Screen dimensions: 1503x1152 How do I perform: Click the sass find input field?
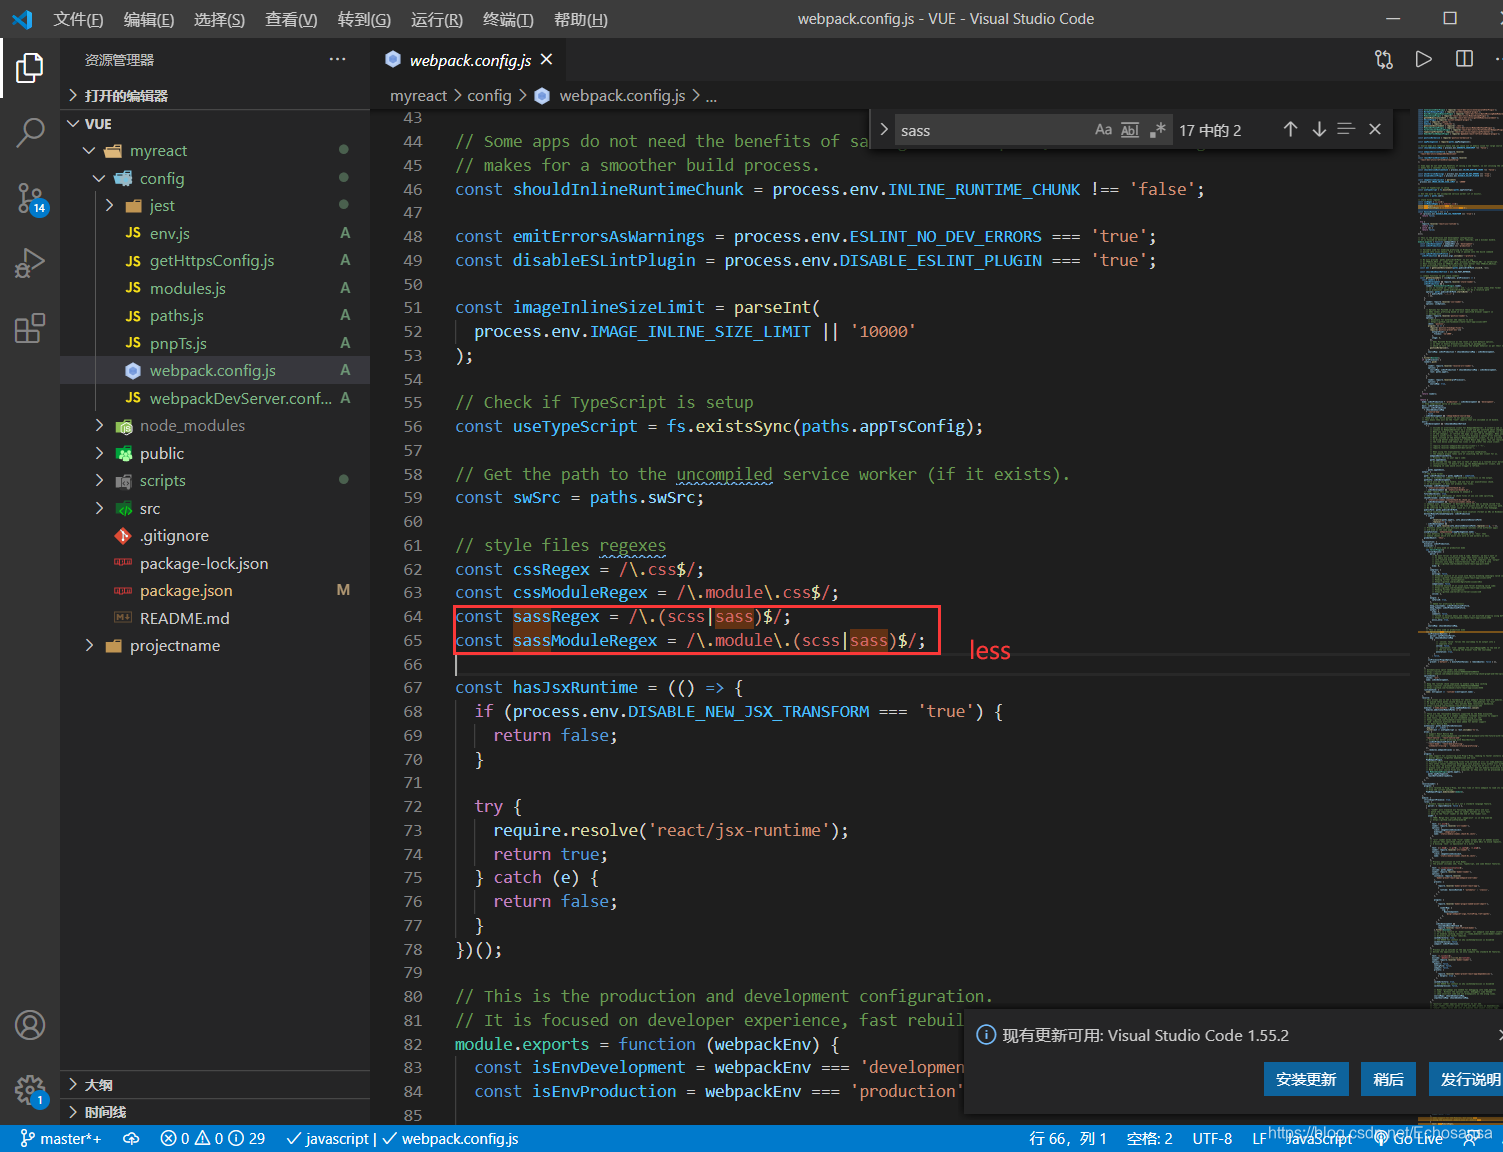coord(990,131)
